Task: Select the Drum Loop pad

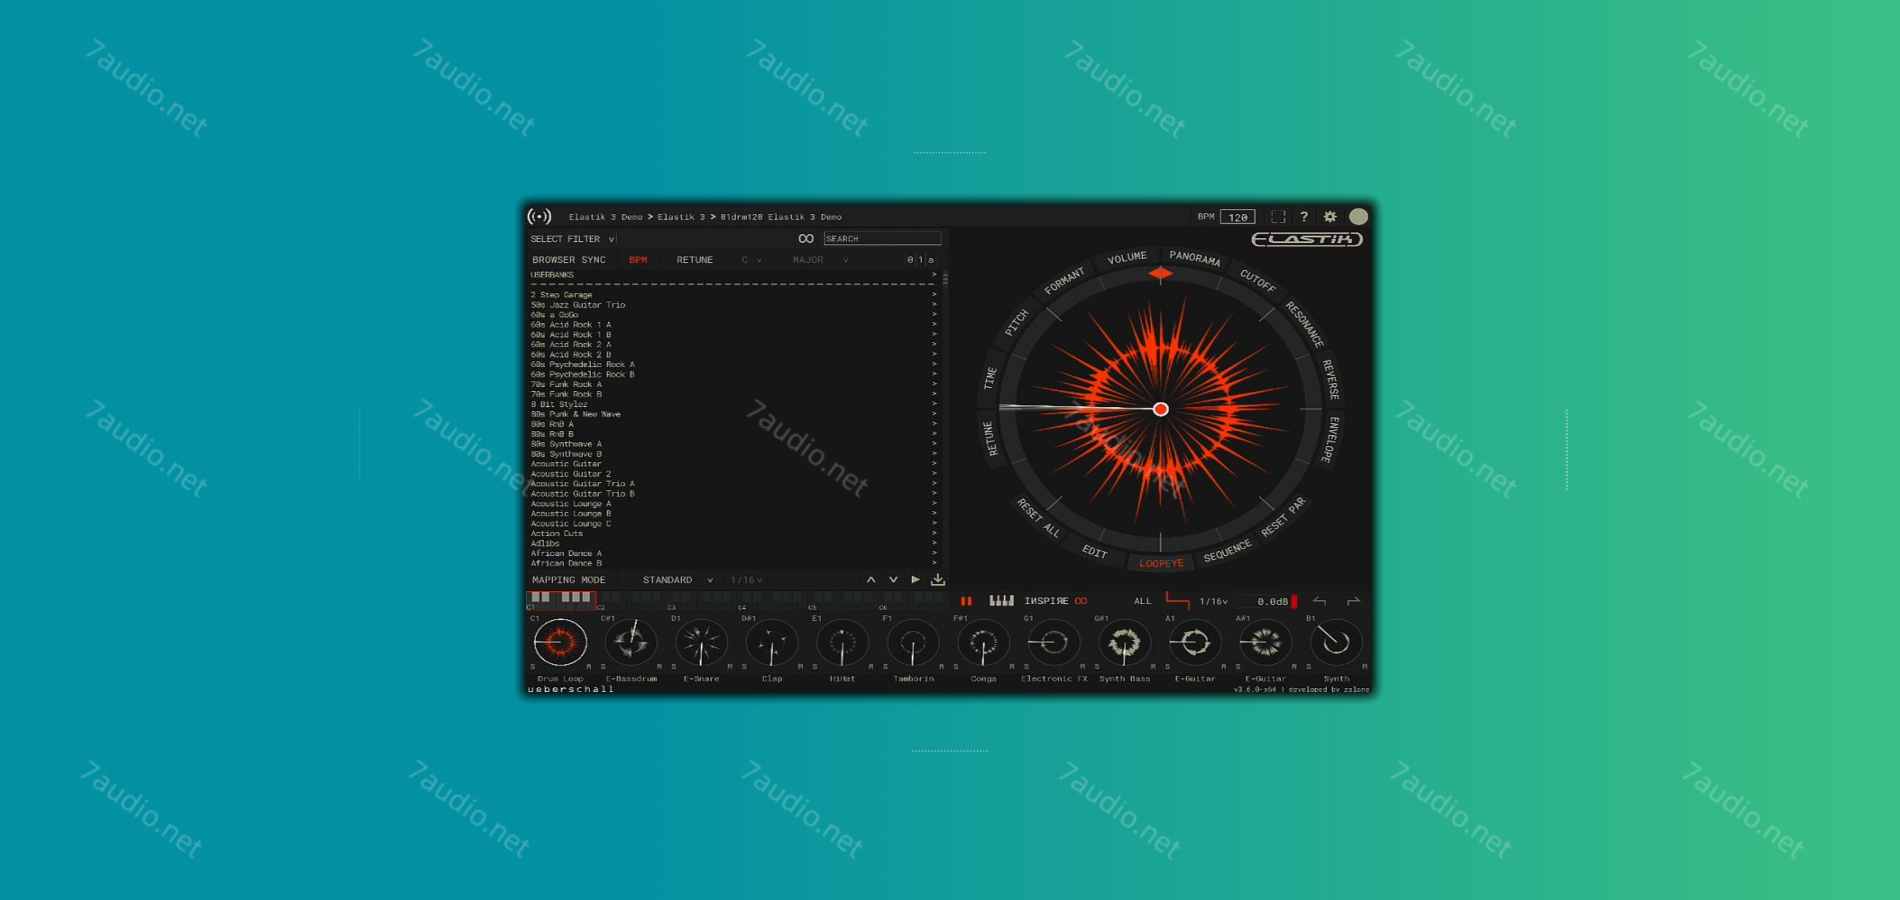Action: [x=560, y=642]
